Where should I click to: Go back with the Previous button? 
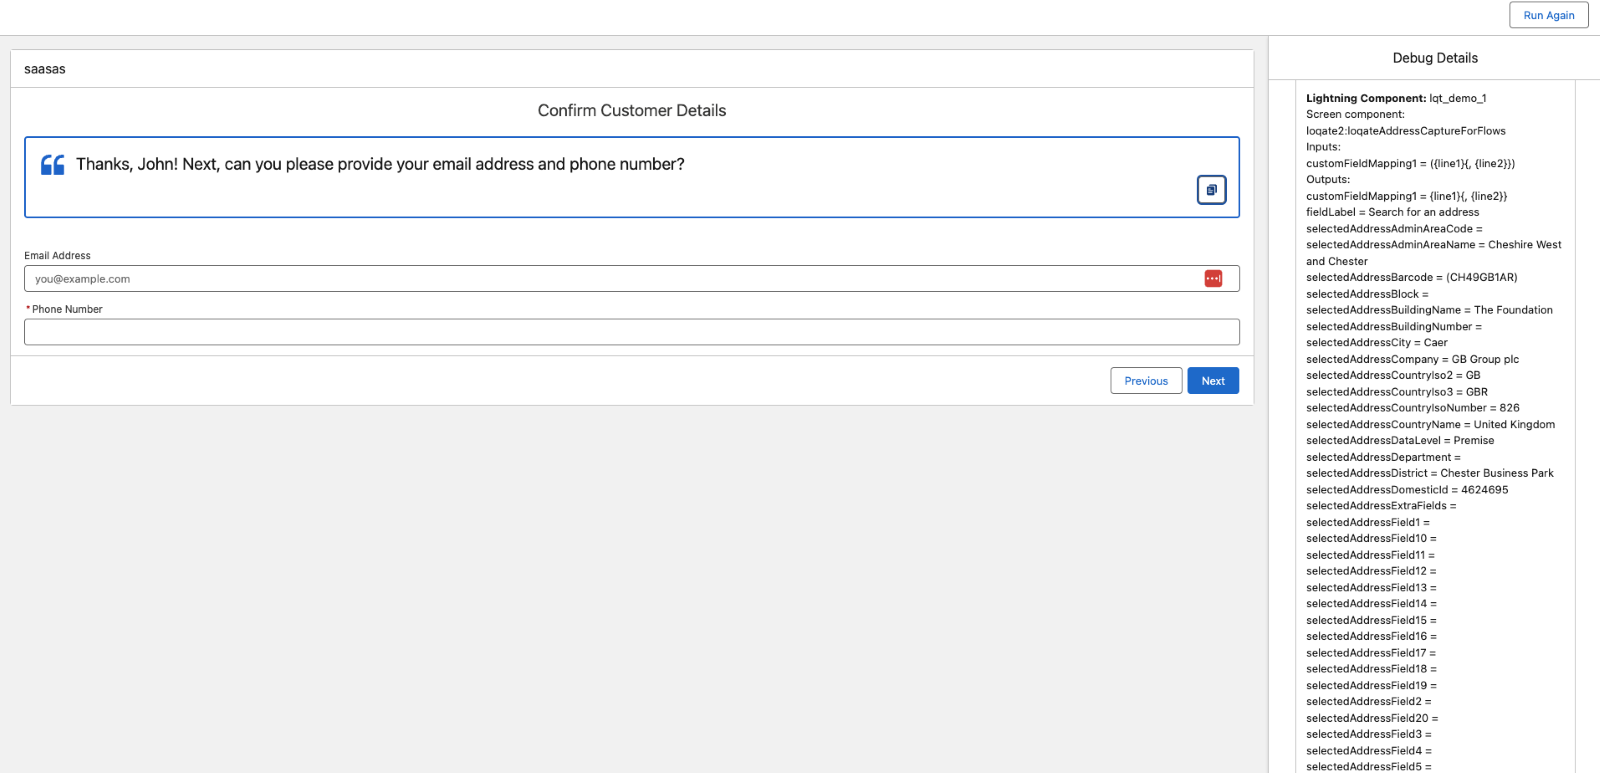point(1146,381)
